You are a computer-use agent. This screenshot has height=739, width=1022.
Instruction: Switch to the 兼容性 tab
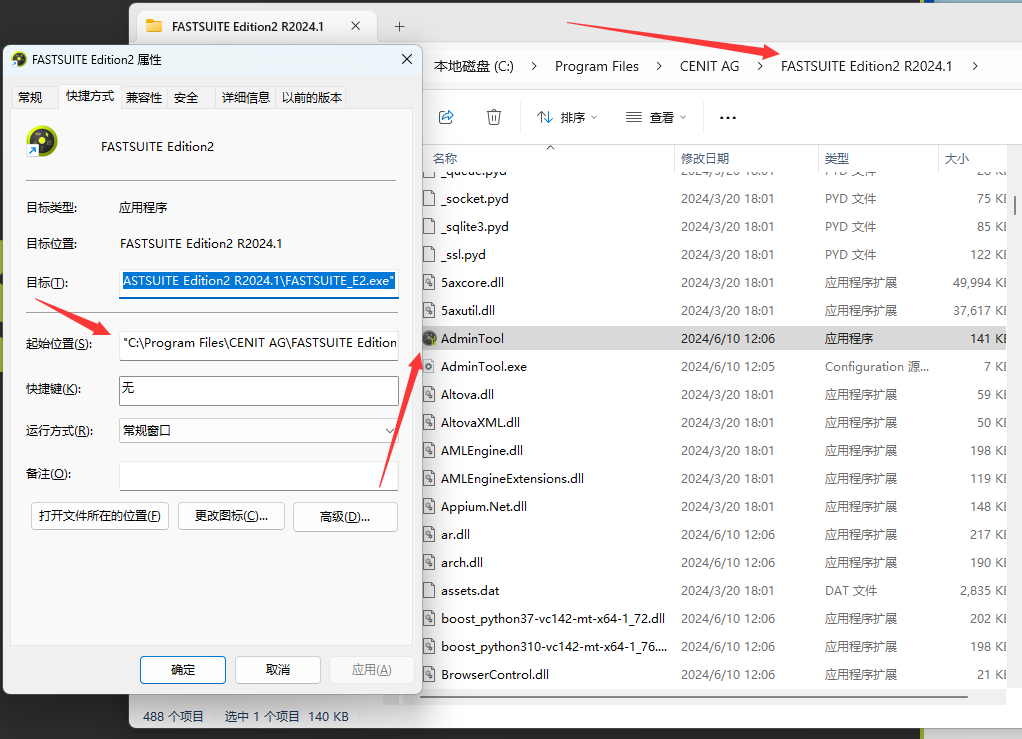click(143, 97)
